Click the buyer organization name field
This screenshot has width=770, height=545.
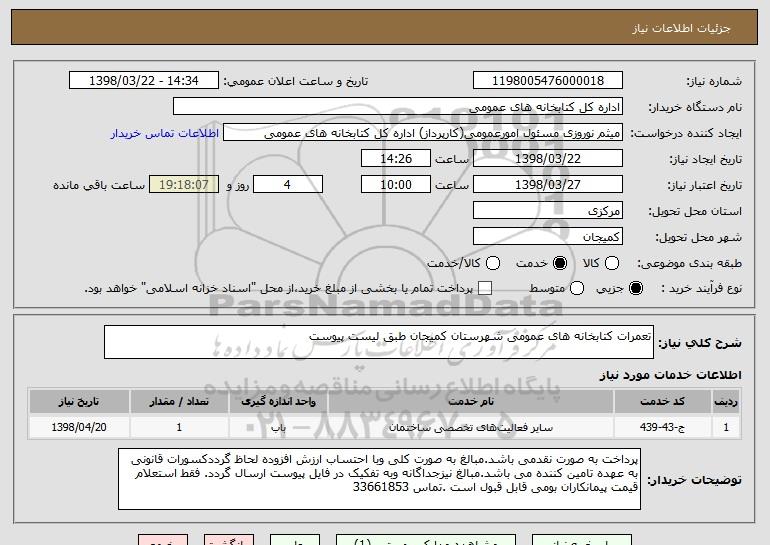(x=398, y=107)
